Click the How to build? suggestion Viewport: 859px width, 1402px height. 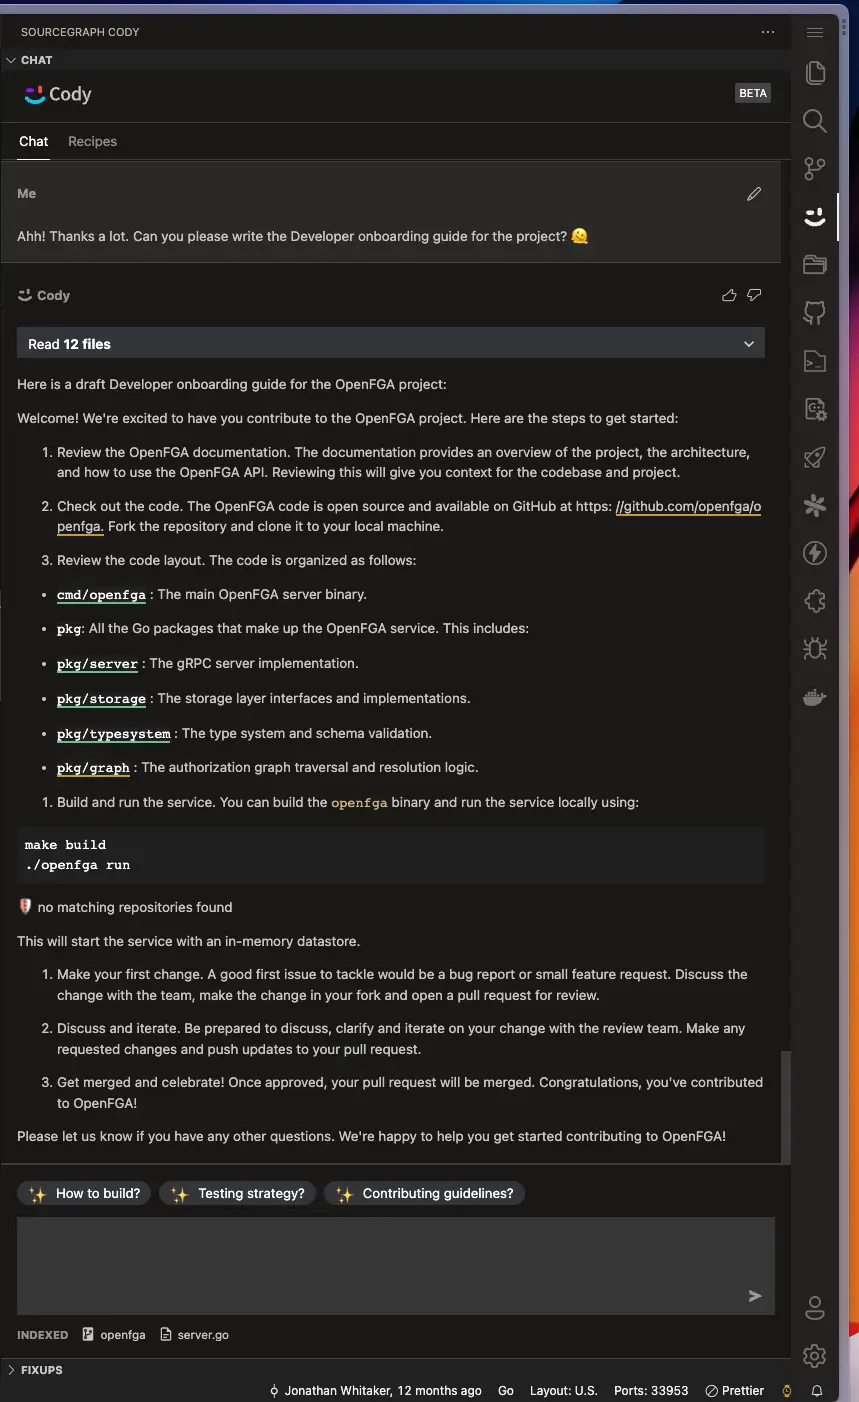point(84,1193)
